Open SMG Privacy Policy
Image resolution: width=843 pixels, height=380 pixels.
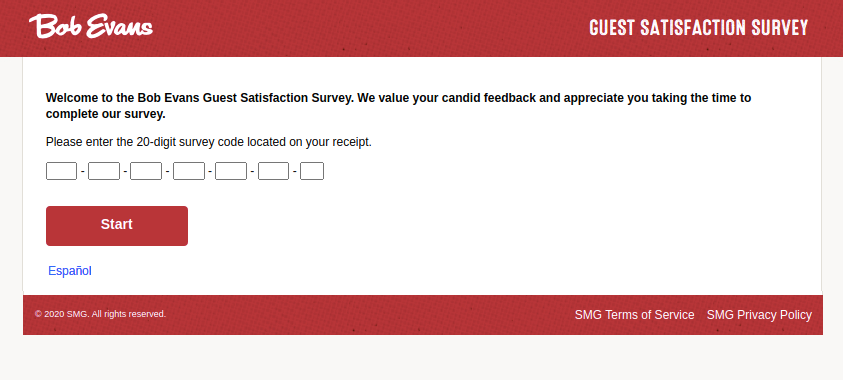pos(759,315)
